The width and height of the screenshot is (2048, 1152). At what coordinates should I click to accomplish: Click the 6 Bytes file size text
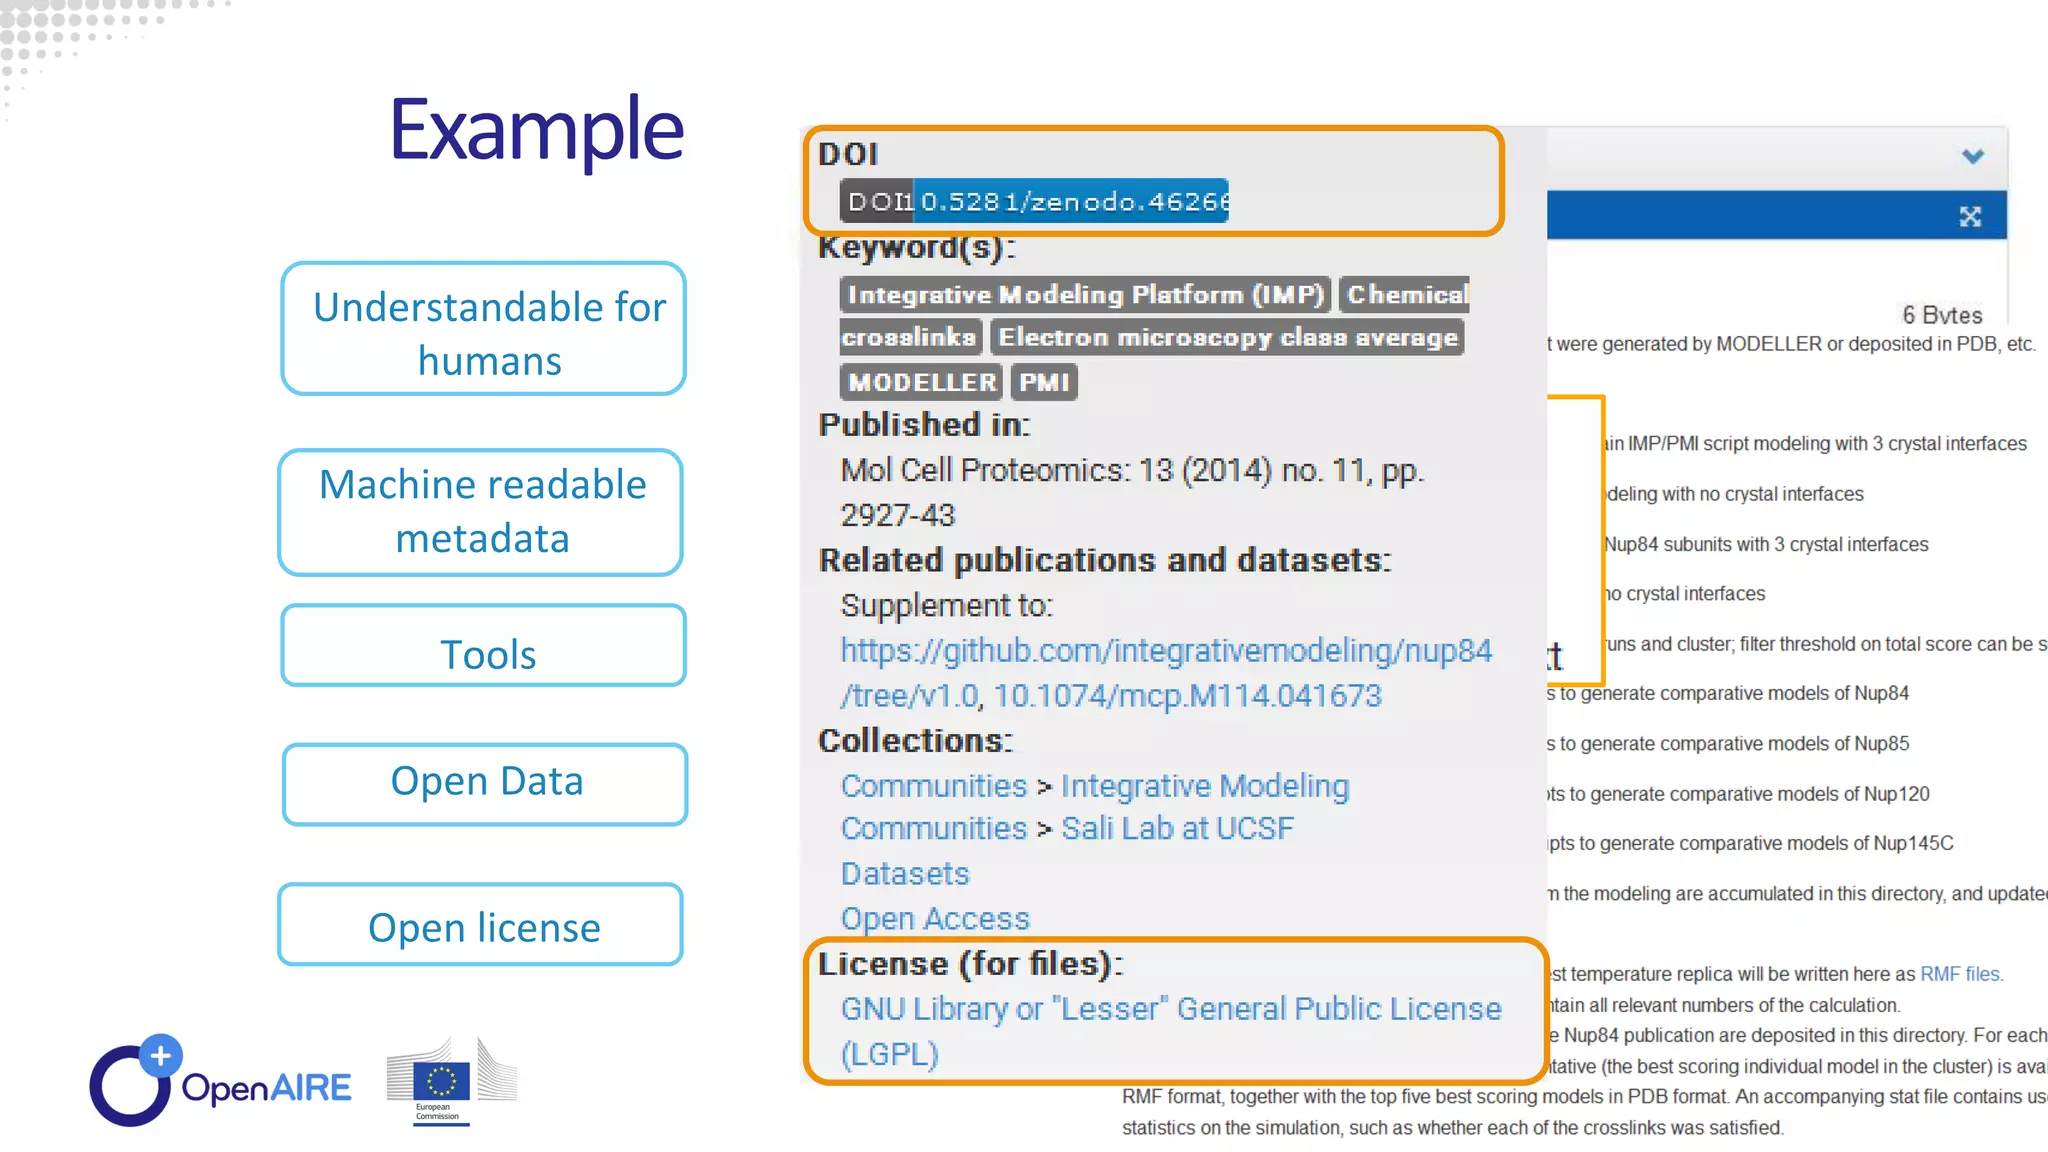(x=1942, y=315)
